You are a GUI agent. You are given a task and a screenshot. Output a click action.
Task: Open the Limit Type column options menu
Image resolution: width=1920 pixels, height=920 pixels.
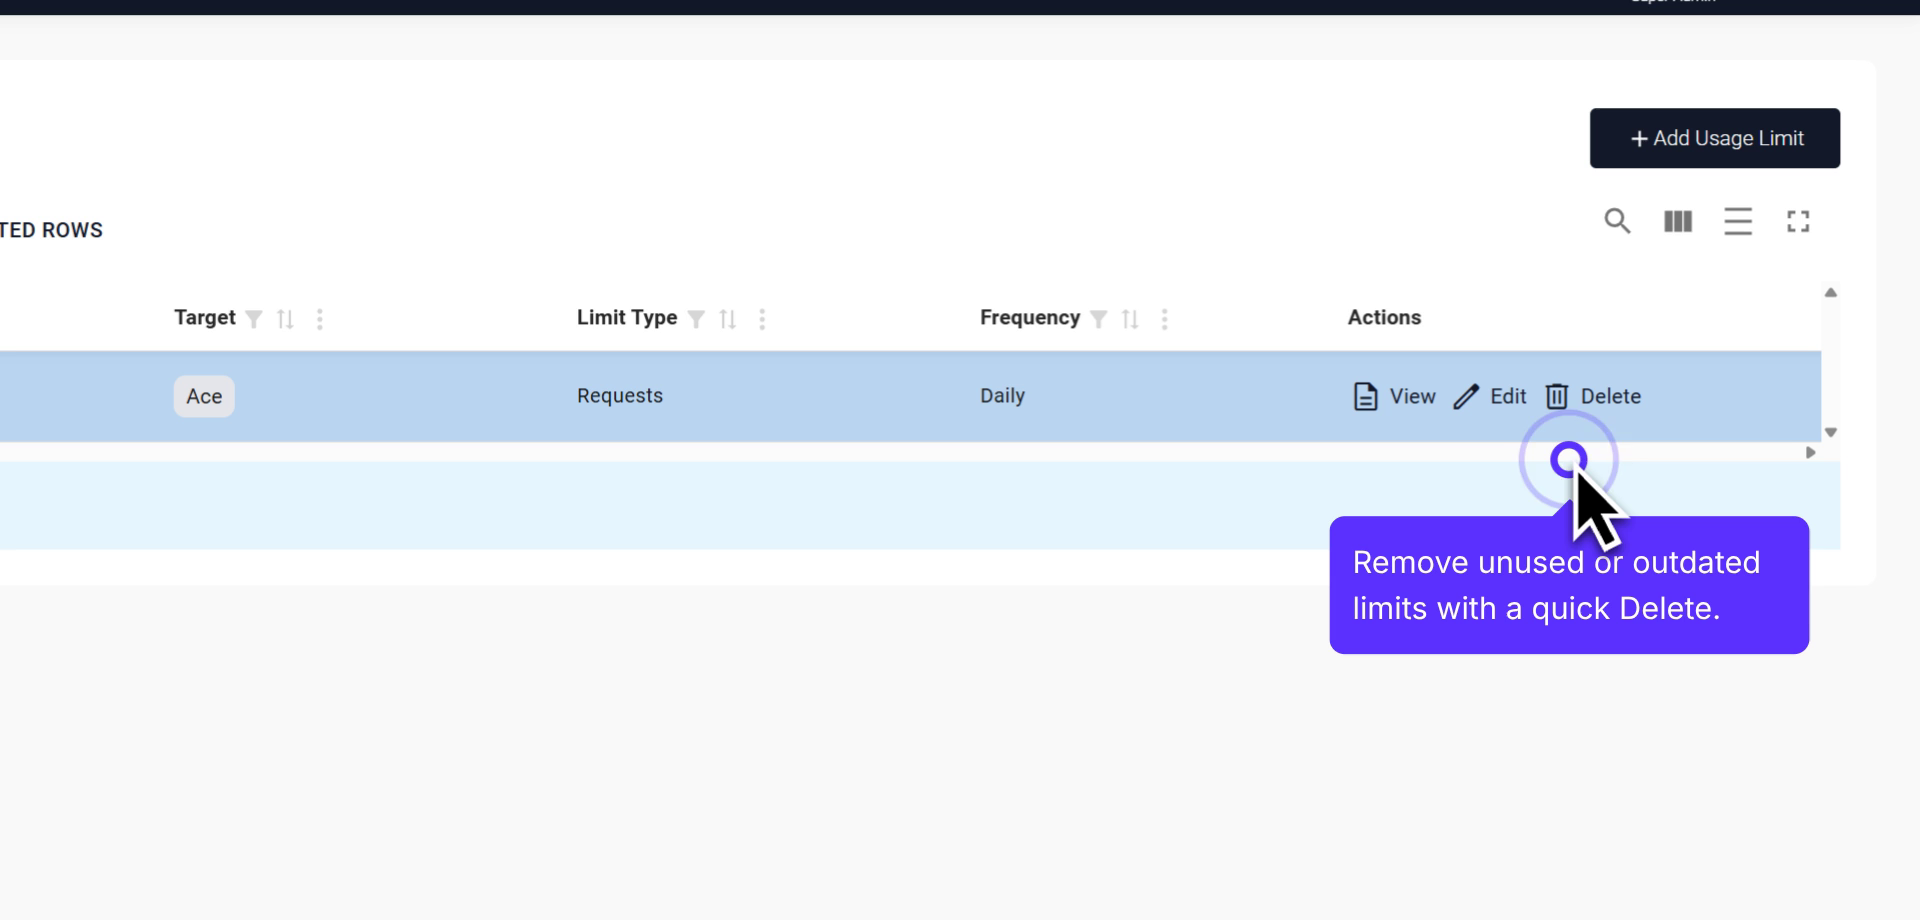pos(762,318)
